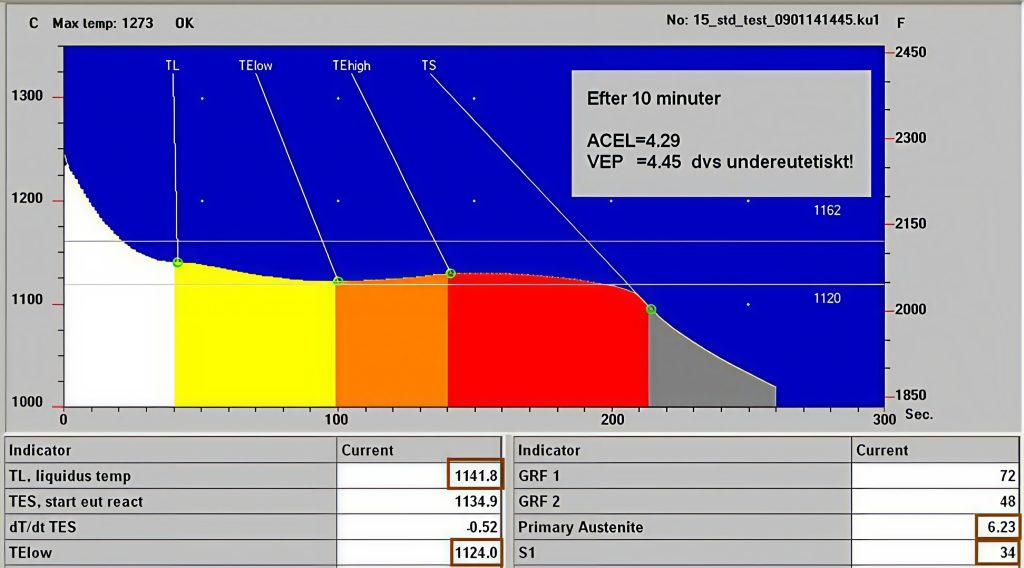
Task: Select the yellow region under the curve
Action: tap(255, 340)
